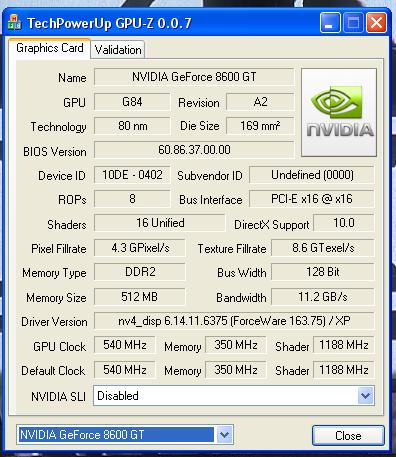Click the "Memory Type" label
The width and height of the screenshot is (396, 457).
coord(54,273)
